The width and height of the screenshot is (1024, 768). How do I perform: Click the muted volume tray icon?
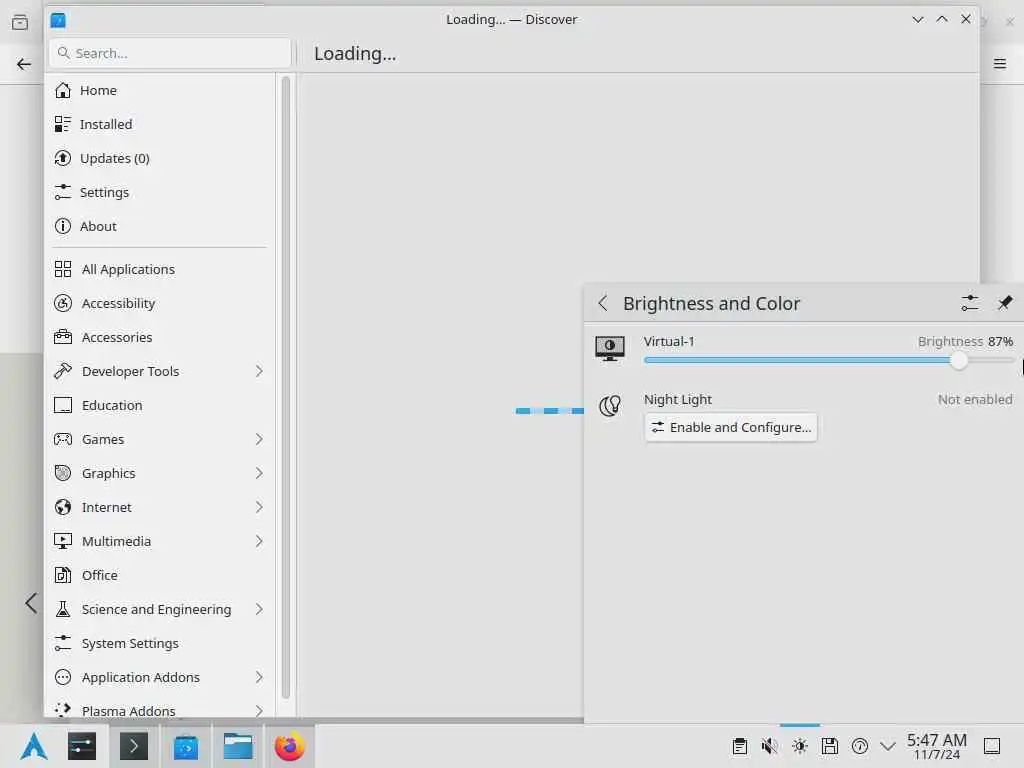click(769, 746)
